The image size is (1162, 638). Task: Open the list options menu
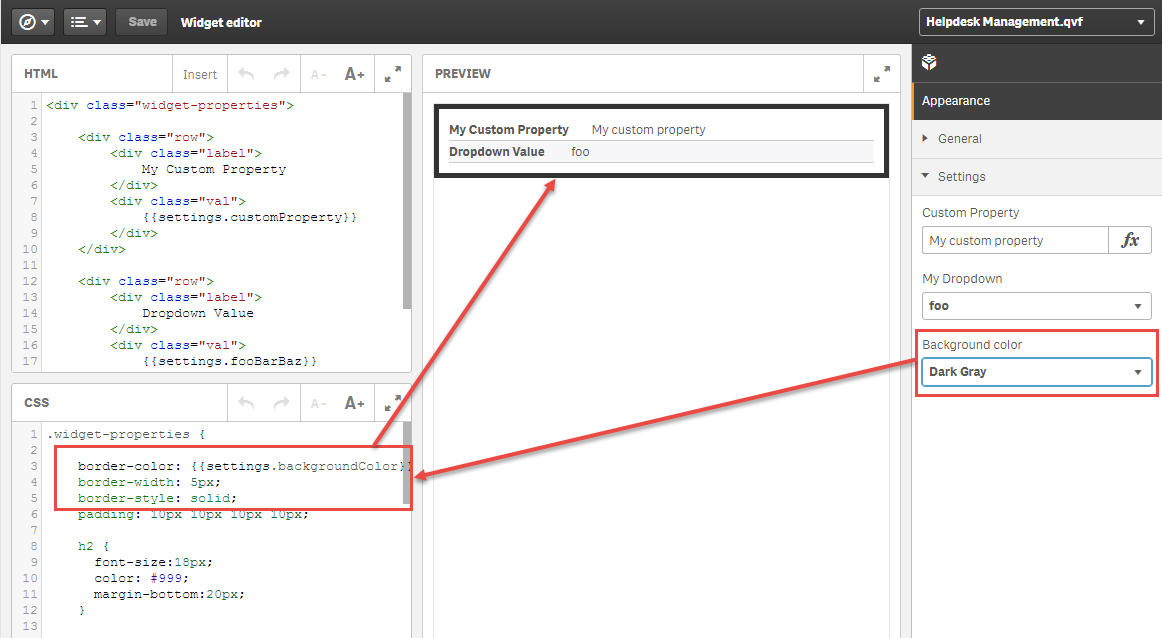[x=84, y=22]
